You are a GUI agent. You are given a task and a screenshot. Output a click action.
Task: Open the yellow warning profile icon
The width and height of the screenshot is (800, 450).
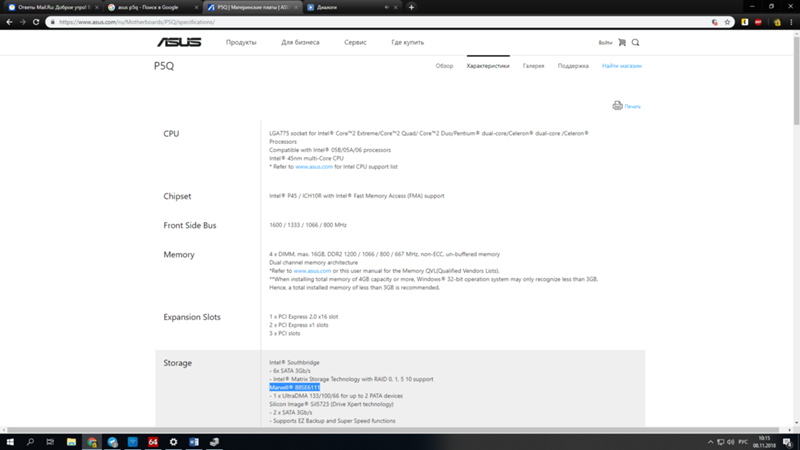pyautogui.click(x=777, y=22)
